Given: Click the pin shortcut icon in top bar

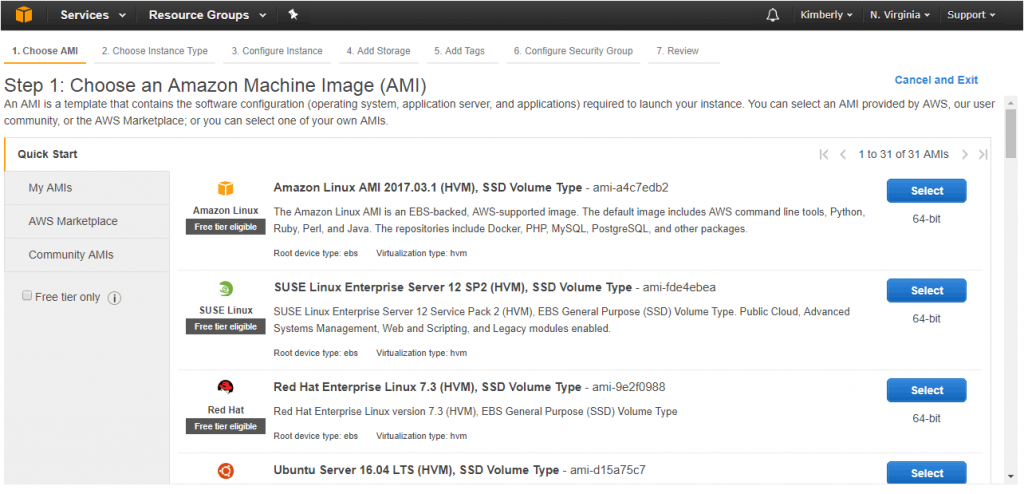Looking at the screenshot, I should click(293, 14).
